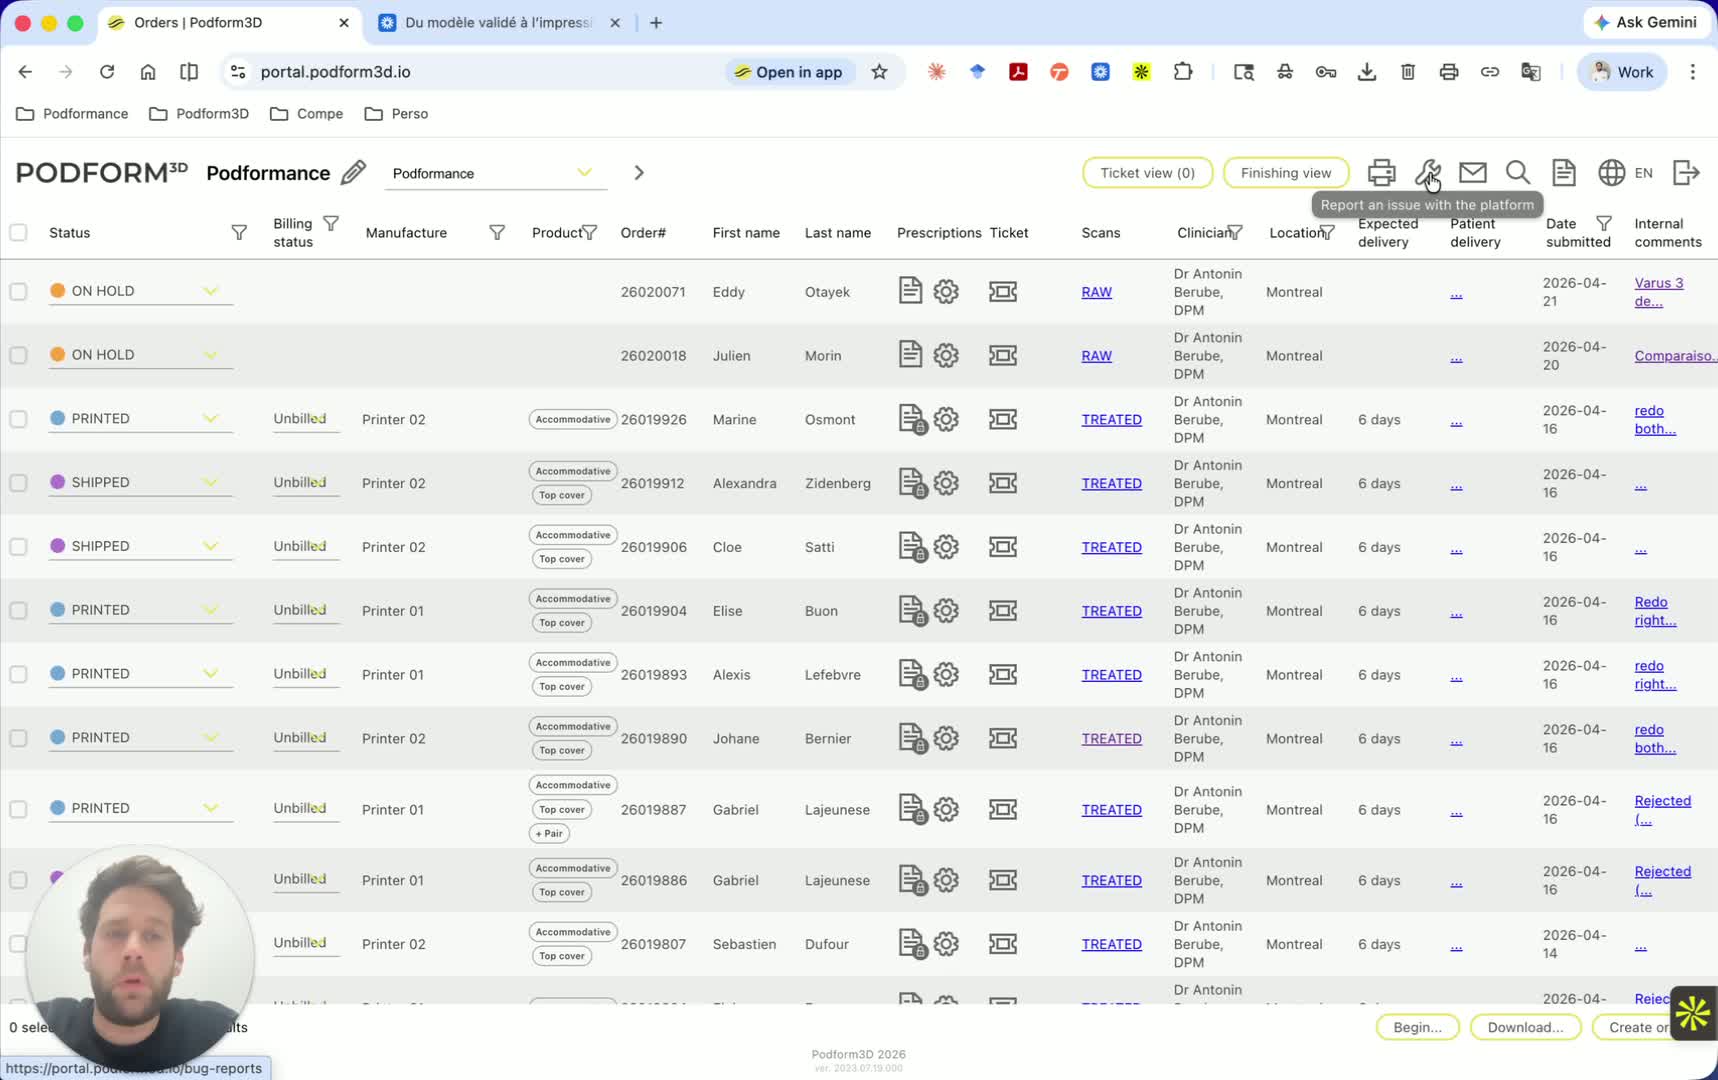Open status dropdown for Johane Bernier
This screenshot has height=1080, width=1718.
pos(141,738)
